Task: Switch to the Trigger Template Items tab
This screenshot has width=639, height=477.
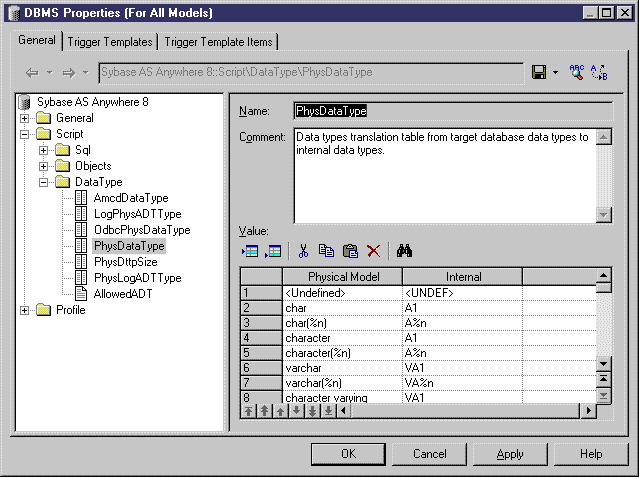Action: click(218, 42)
